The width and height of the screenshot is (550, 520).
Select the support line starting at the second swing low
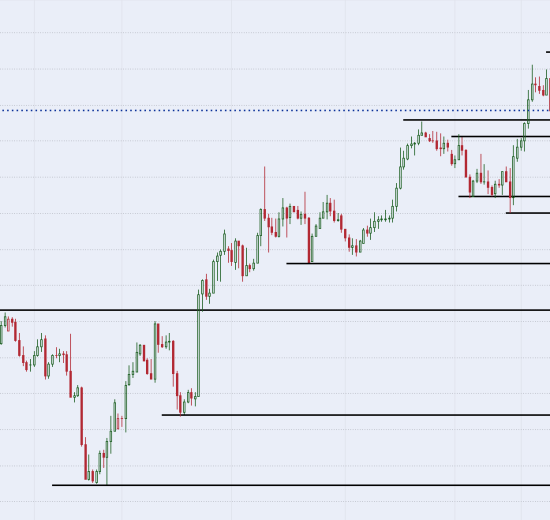tap(356, 415)
